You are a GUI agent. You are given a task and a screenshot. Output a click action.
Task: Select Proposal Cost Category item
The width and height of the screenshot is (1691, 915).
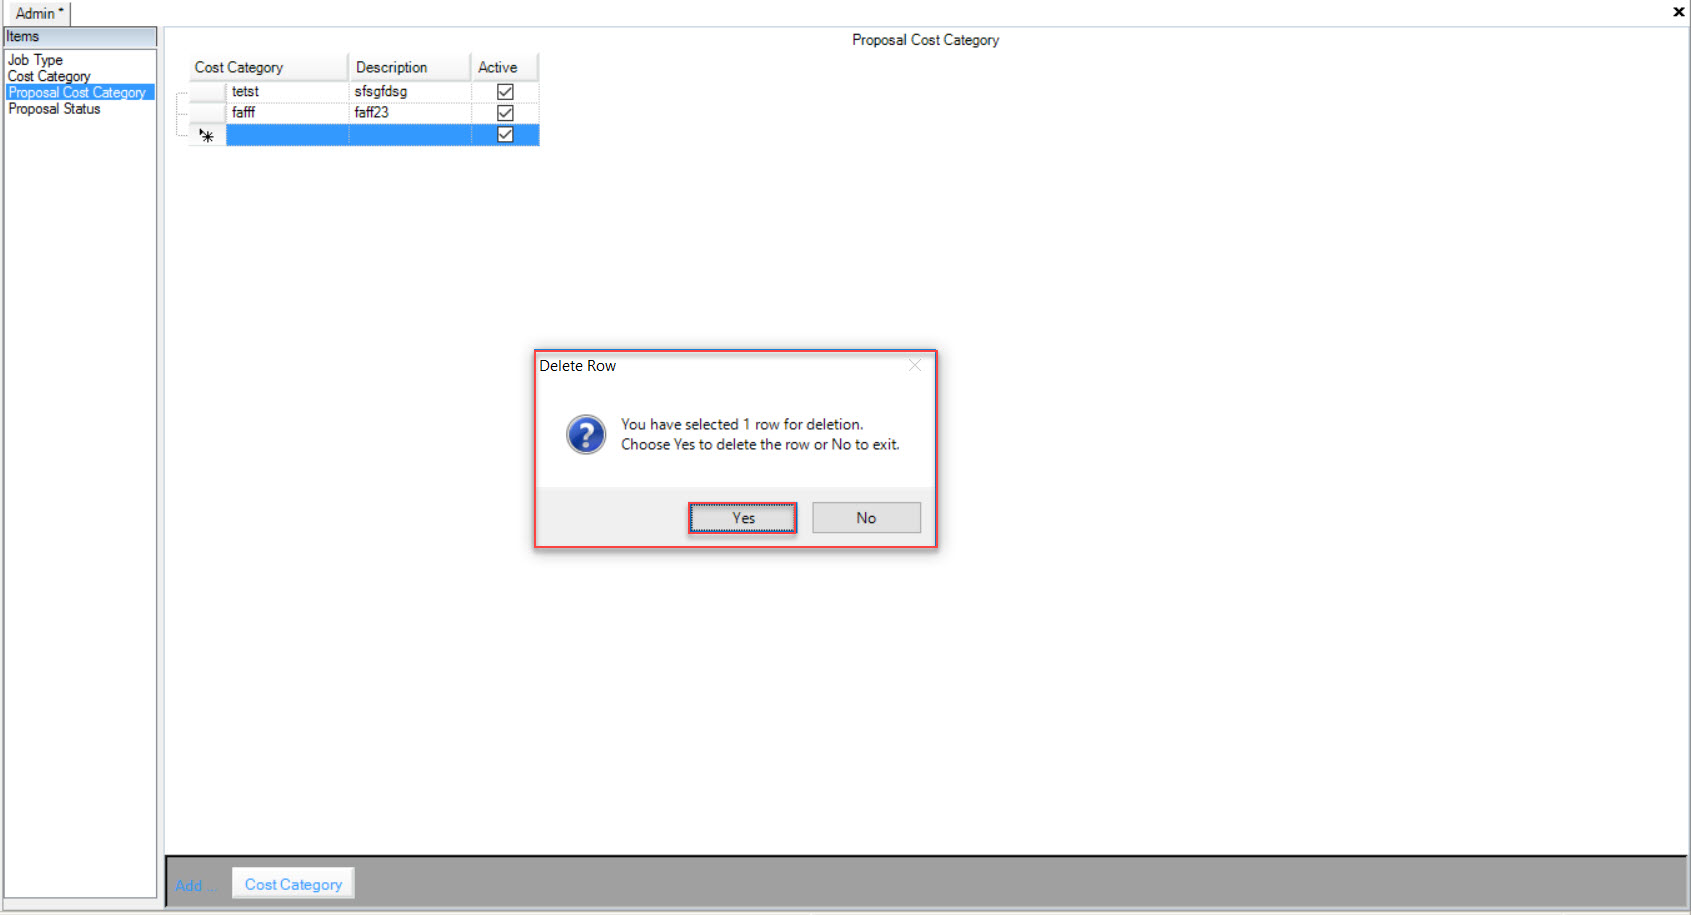click(x=78, y=92)
